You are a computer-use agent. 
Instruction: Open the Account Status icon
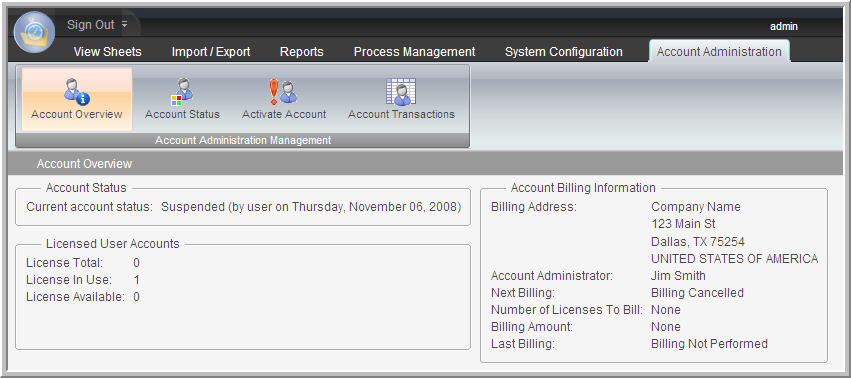[182, 91]
